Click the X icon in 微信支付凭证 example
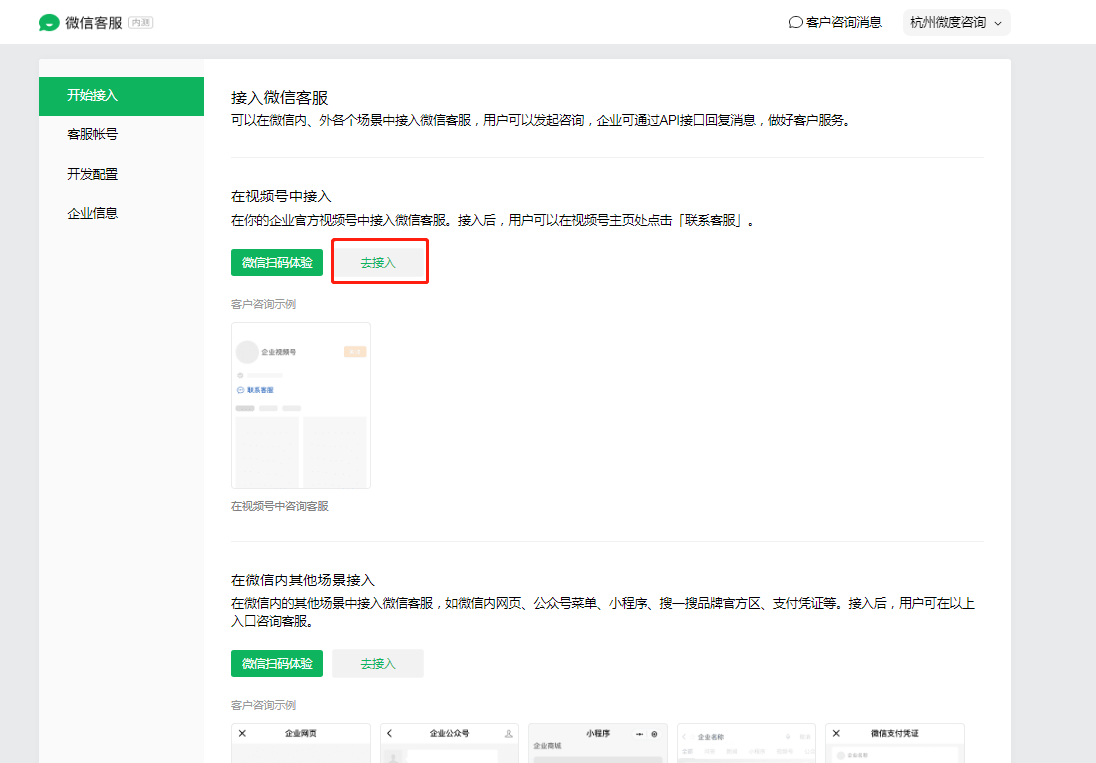The width and height of the screenshot is (1096, 763). (836, 734)
